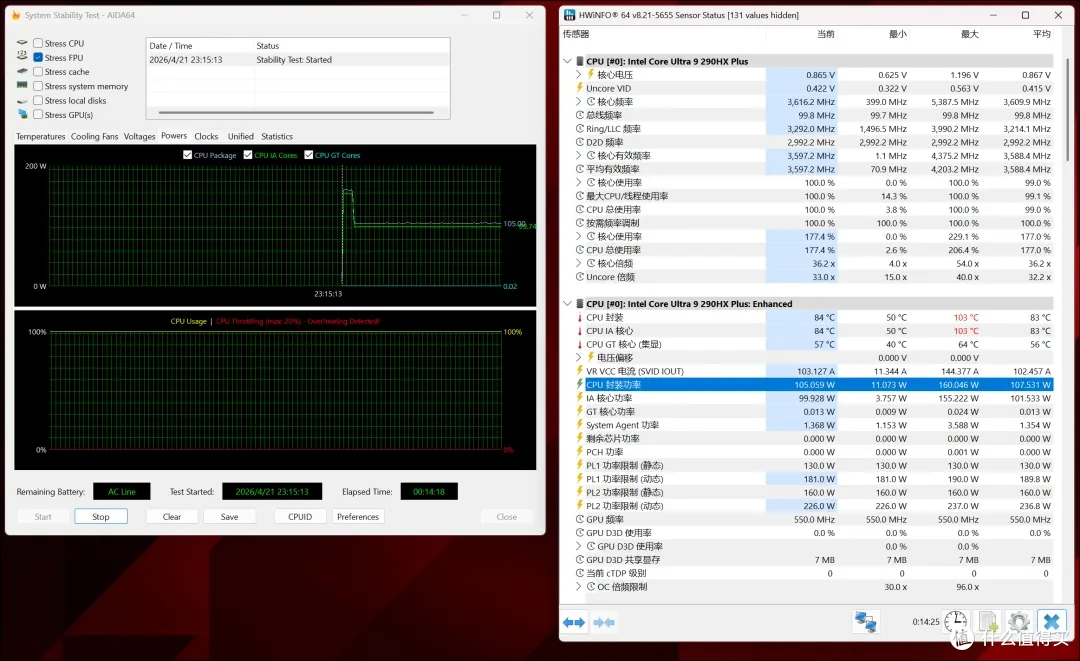Stop the stability test
This screenshot has width=1080, height=661.
(x=101, y=516)
